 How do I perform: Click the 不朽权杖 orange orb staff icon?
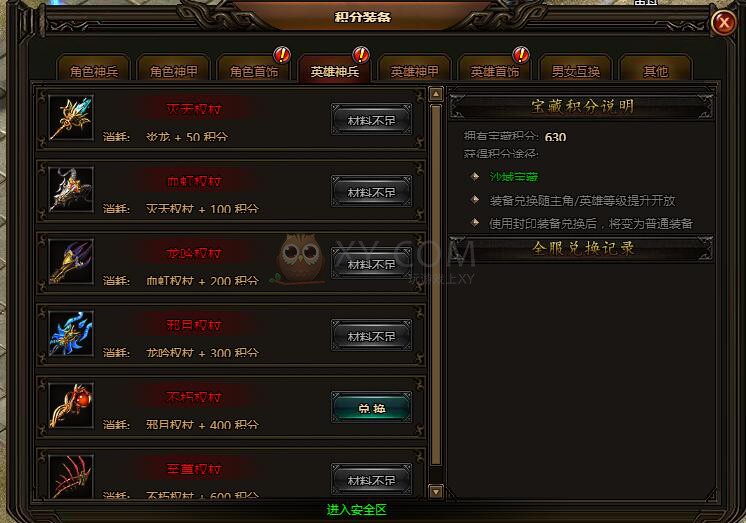coord(71,405)
